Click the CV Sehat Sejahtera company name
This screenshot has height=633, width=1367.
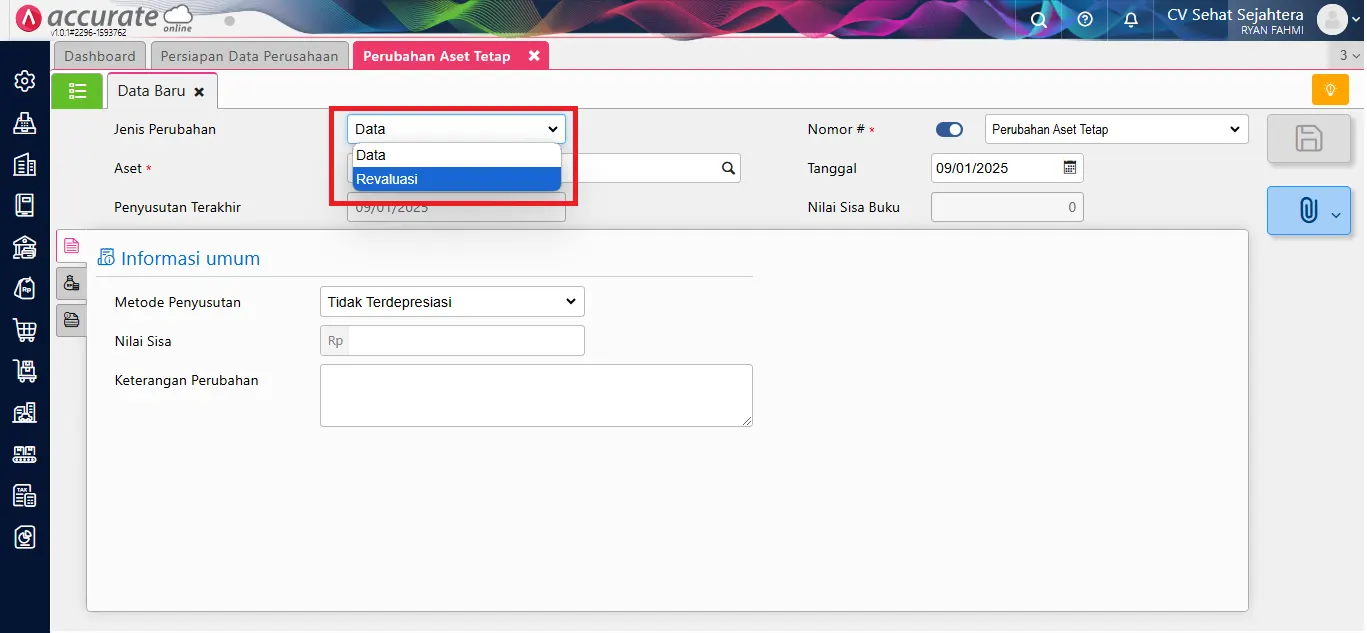coord(1235,14)
